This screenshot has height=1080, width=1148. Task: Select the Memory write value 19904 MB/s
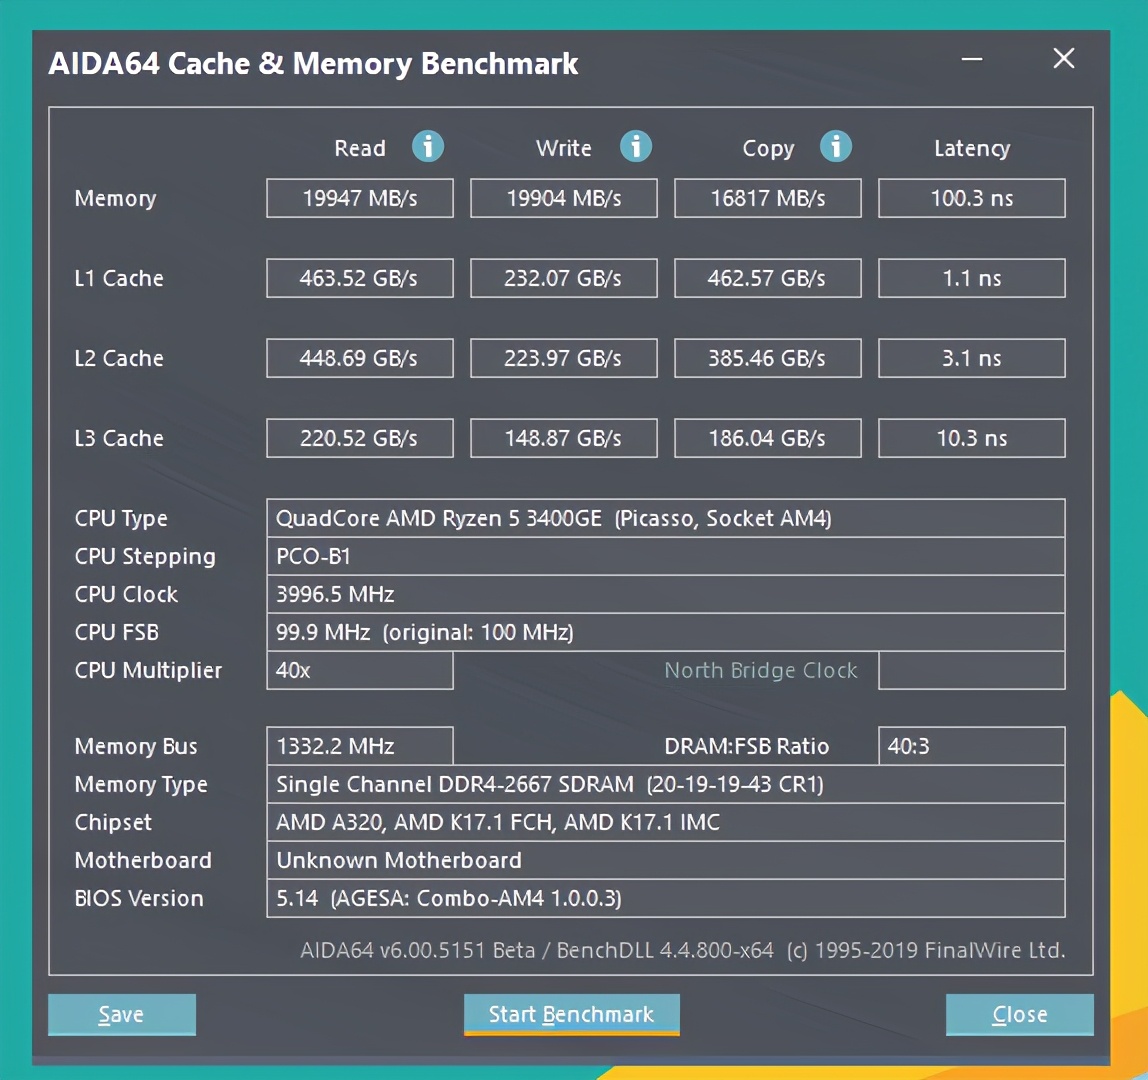coord(564,198)
